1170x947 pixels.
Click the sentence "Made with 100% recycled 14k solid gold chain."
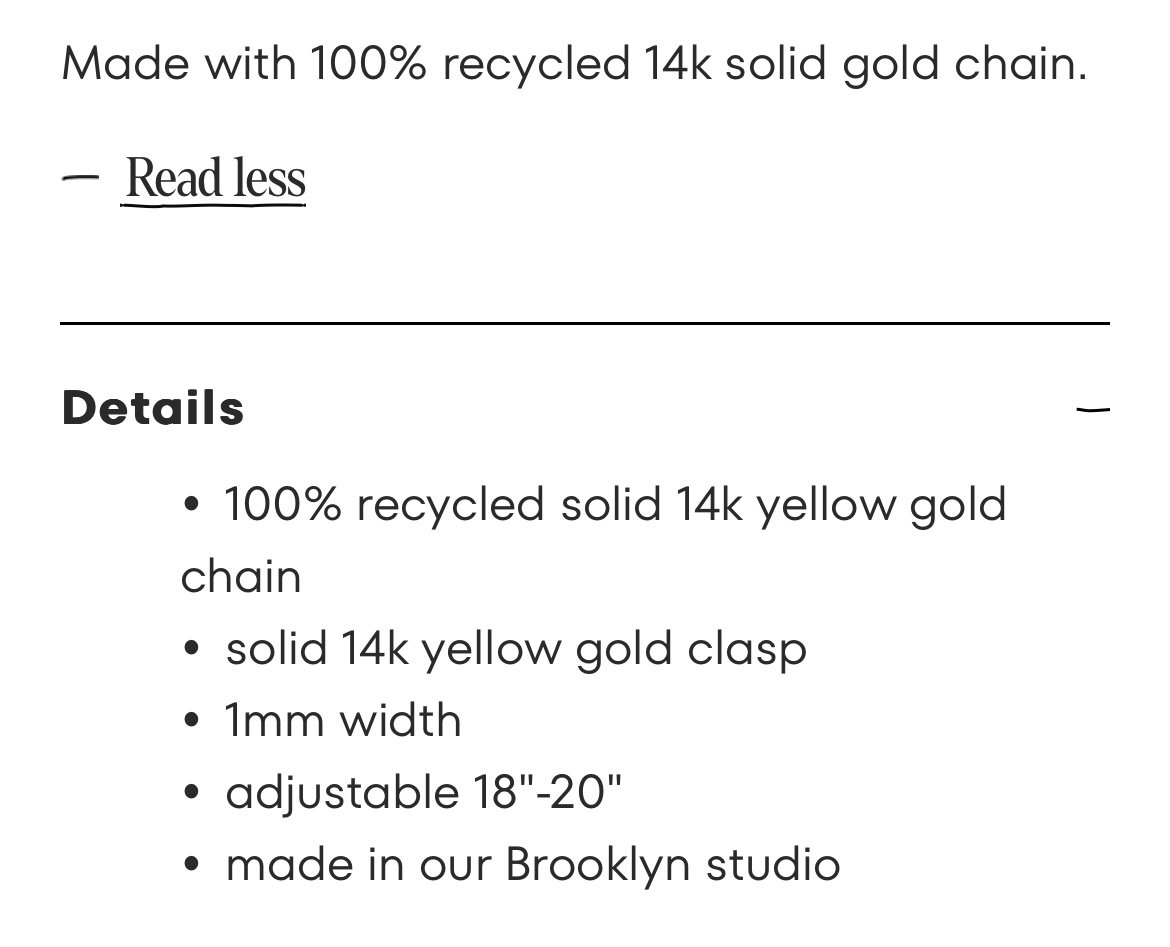pos(575,63)
